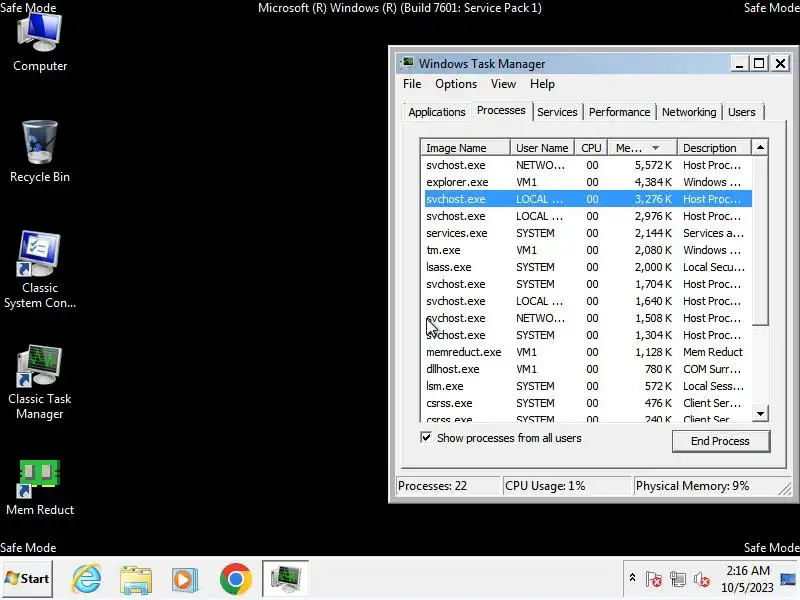The width and height of the screenshot is (800, 600).
Task: Select svchost.exe row using 1,304 K
Action: click(x=588, y=335)
